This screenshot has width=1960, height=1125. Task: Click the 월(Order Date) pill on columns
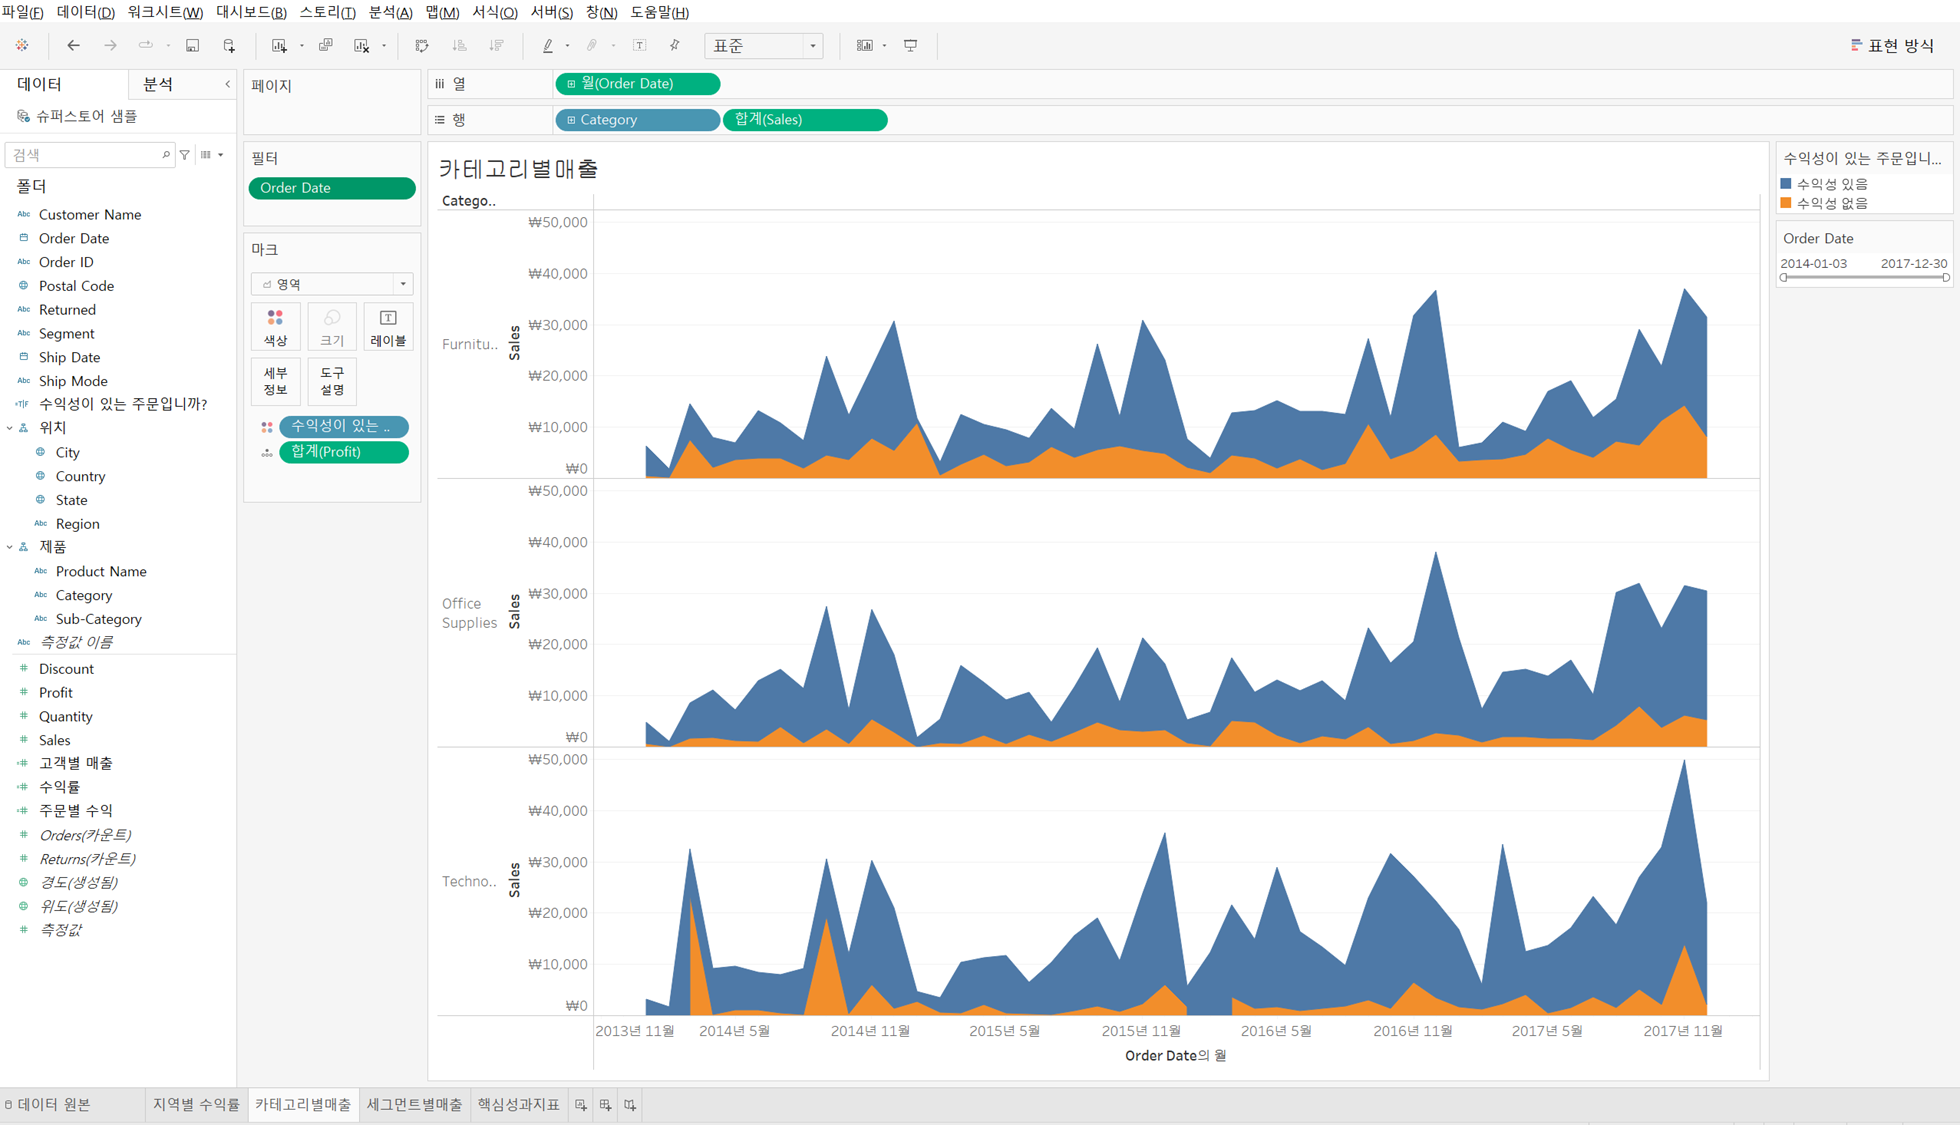coord(637,84)
